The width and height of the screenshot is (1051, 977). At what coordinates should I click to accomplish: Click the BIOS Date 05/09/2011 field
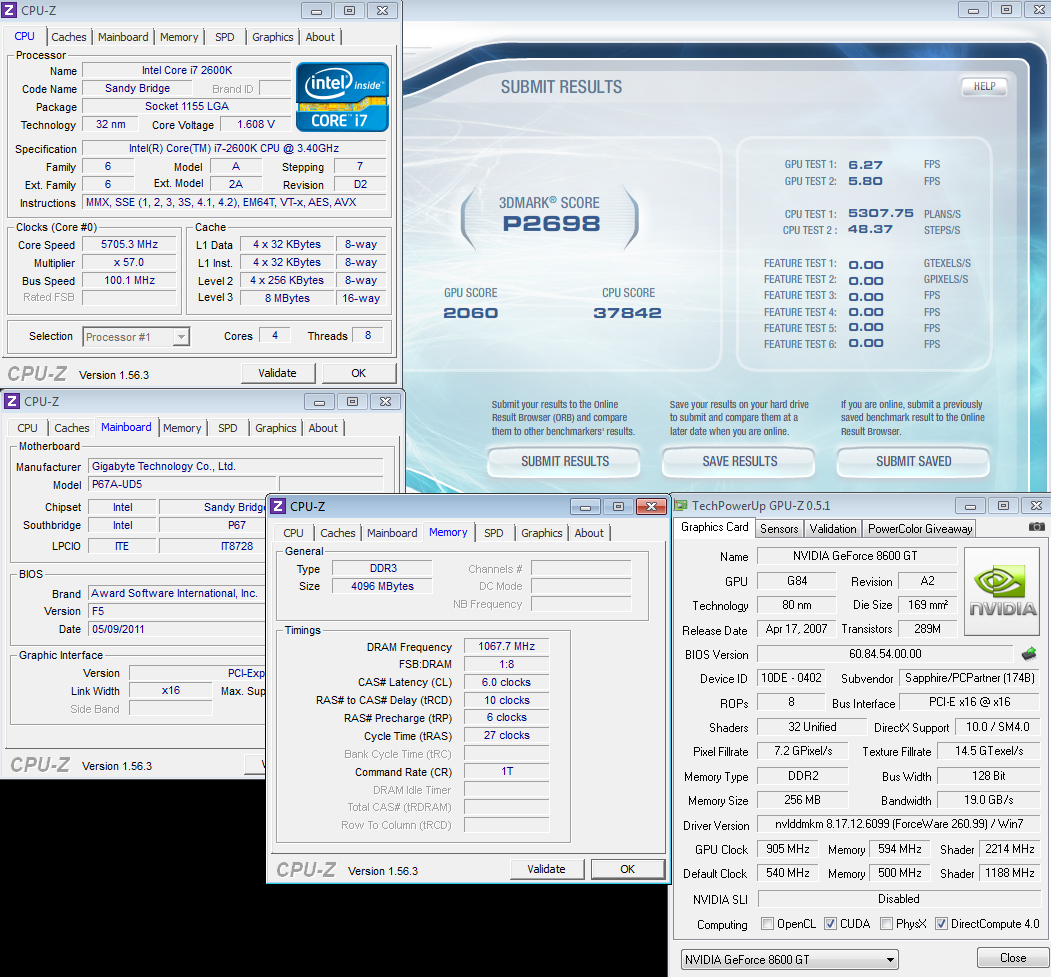pos(178,629)
